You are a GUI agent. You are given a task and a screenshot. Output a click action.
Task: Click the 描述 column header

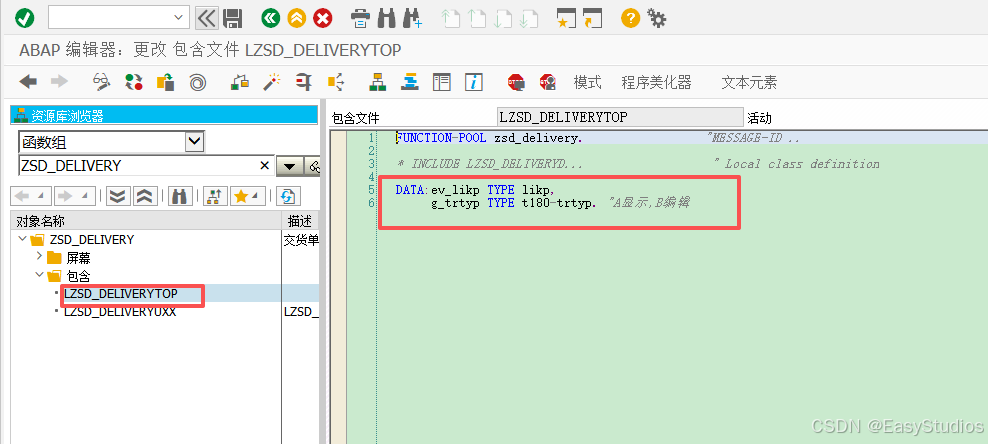click(301, 221)
